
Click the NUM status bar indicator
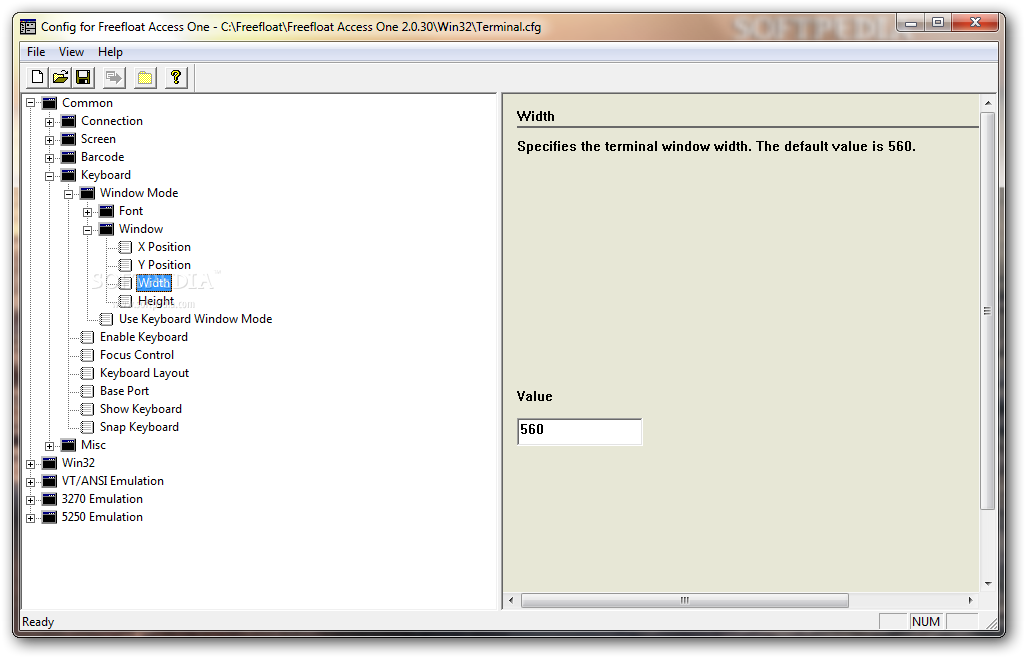click(x=926, y=622)
